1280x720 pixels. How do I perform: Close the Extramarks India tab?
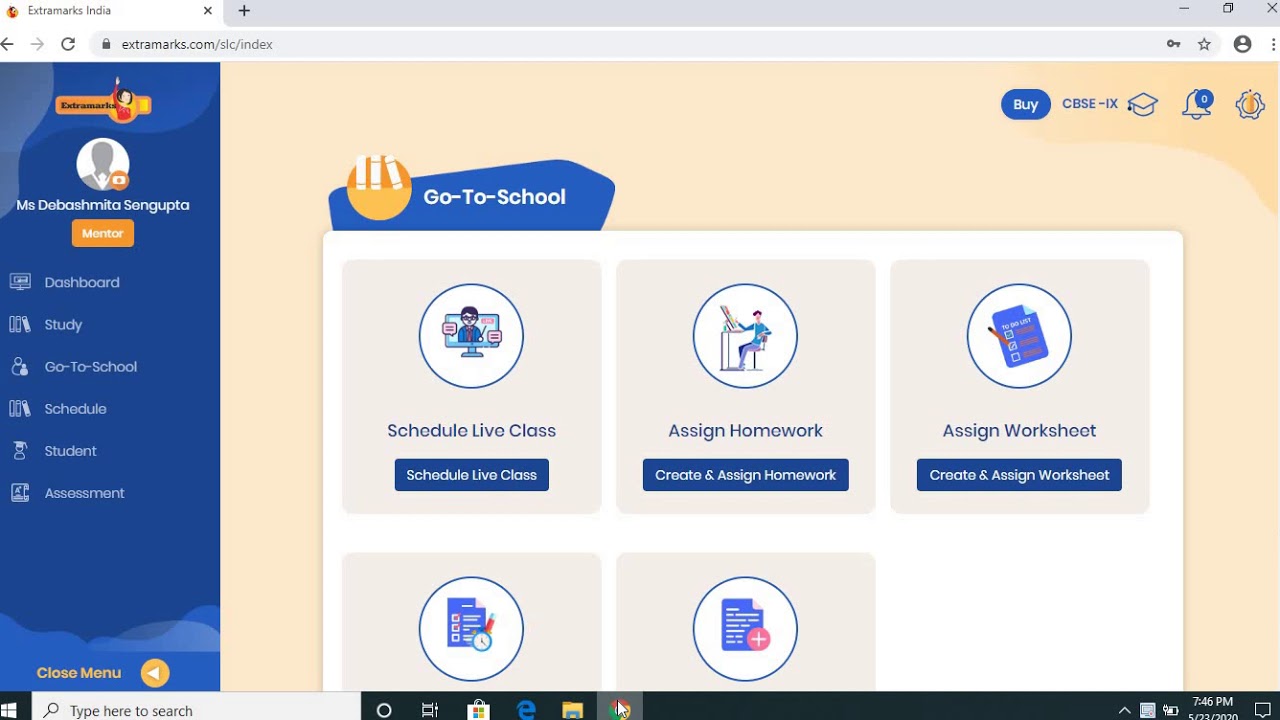208,11
